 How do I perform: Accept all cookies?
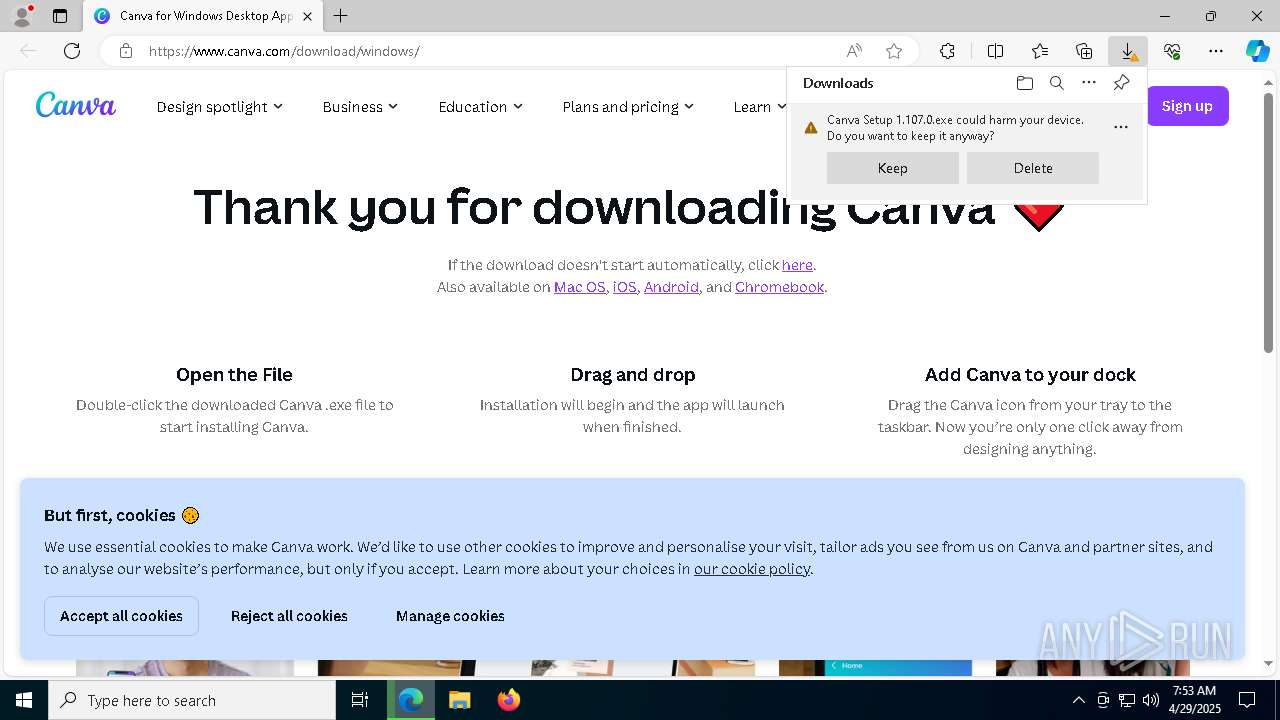coord(121,616)
